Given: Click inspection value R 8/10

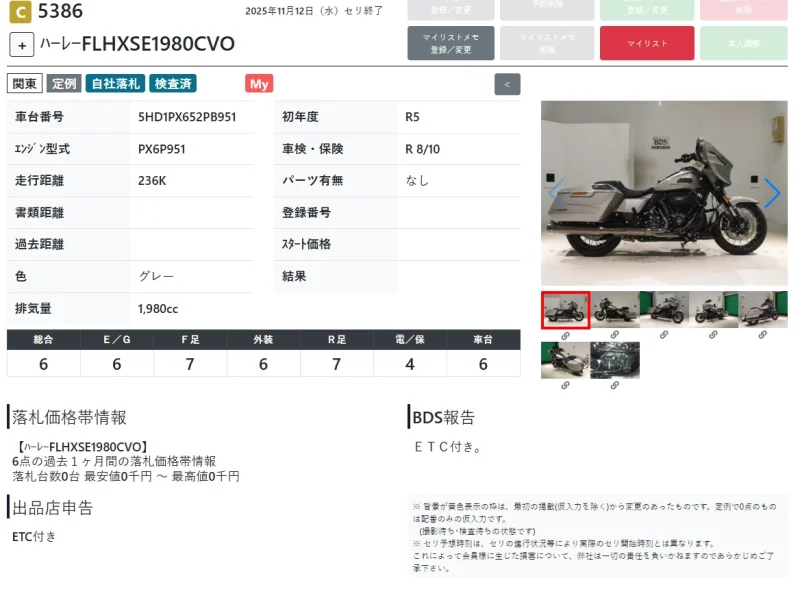Looking at the screenshot, I should tap(422, 149).
